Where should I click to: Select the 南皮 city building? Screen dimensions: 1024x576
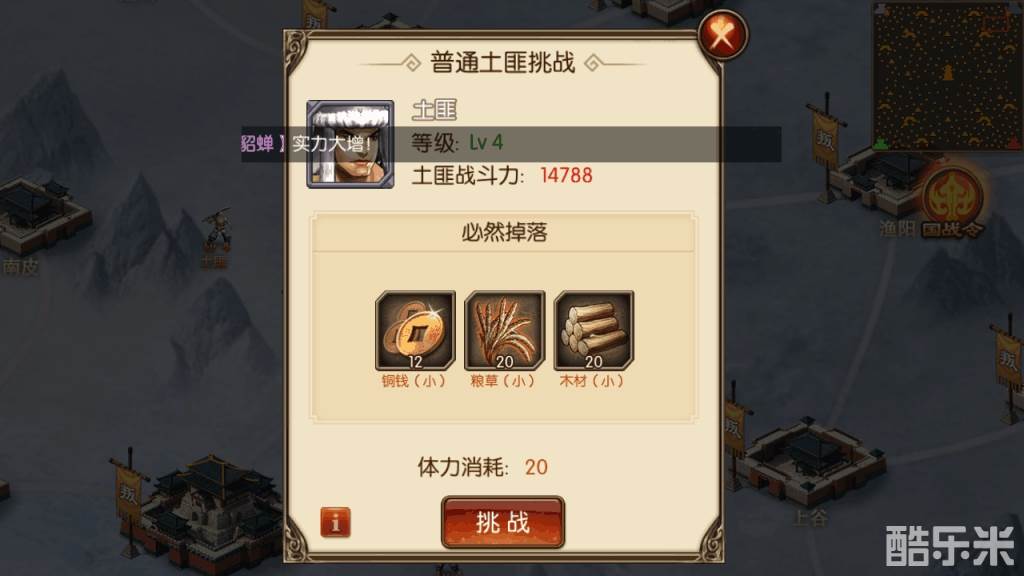point(39,214)
